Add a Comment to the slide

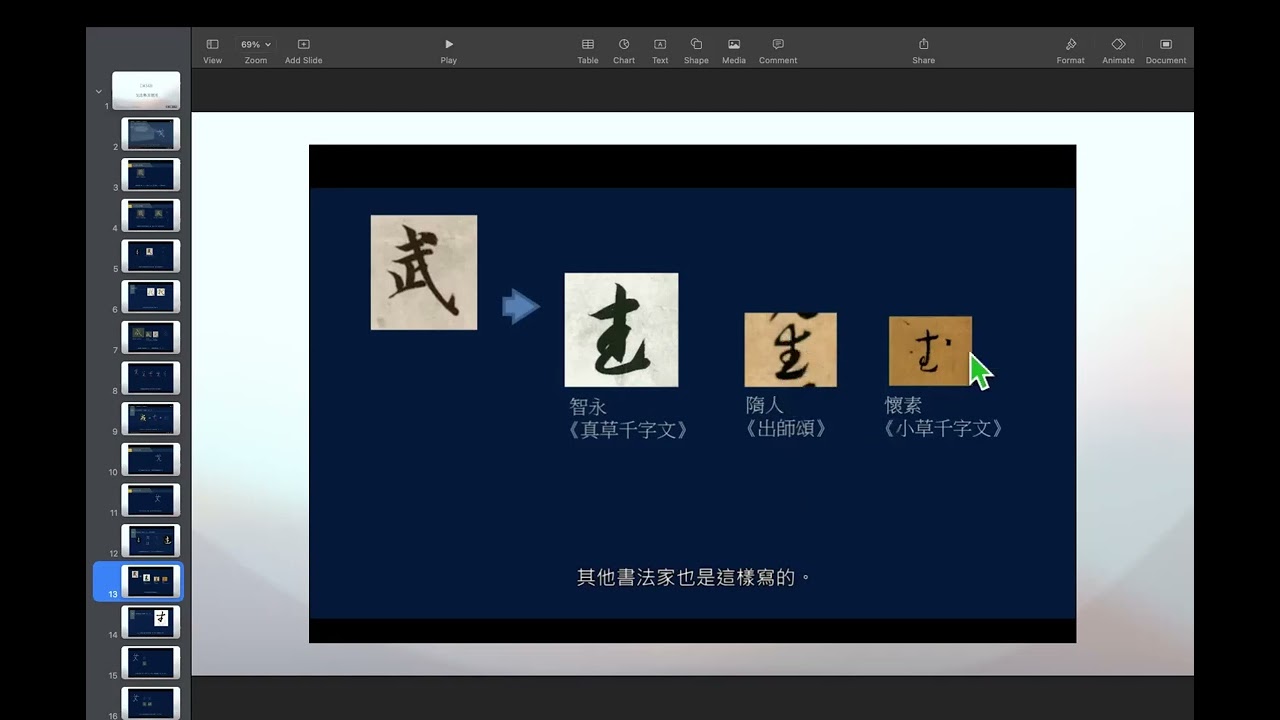point(778,51)
